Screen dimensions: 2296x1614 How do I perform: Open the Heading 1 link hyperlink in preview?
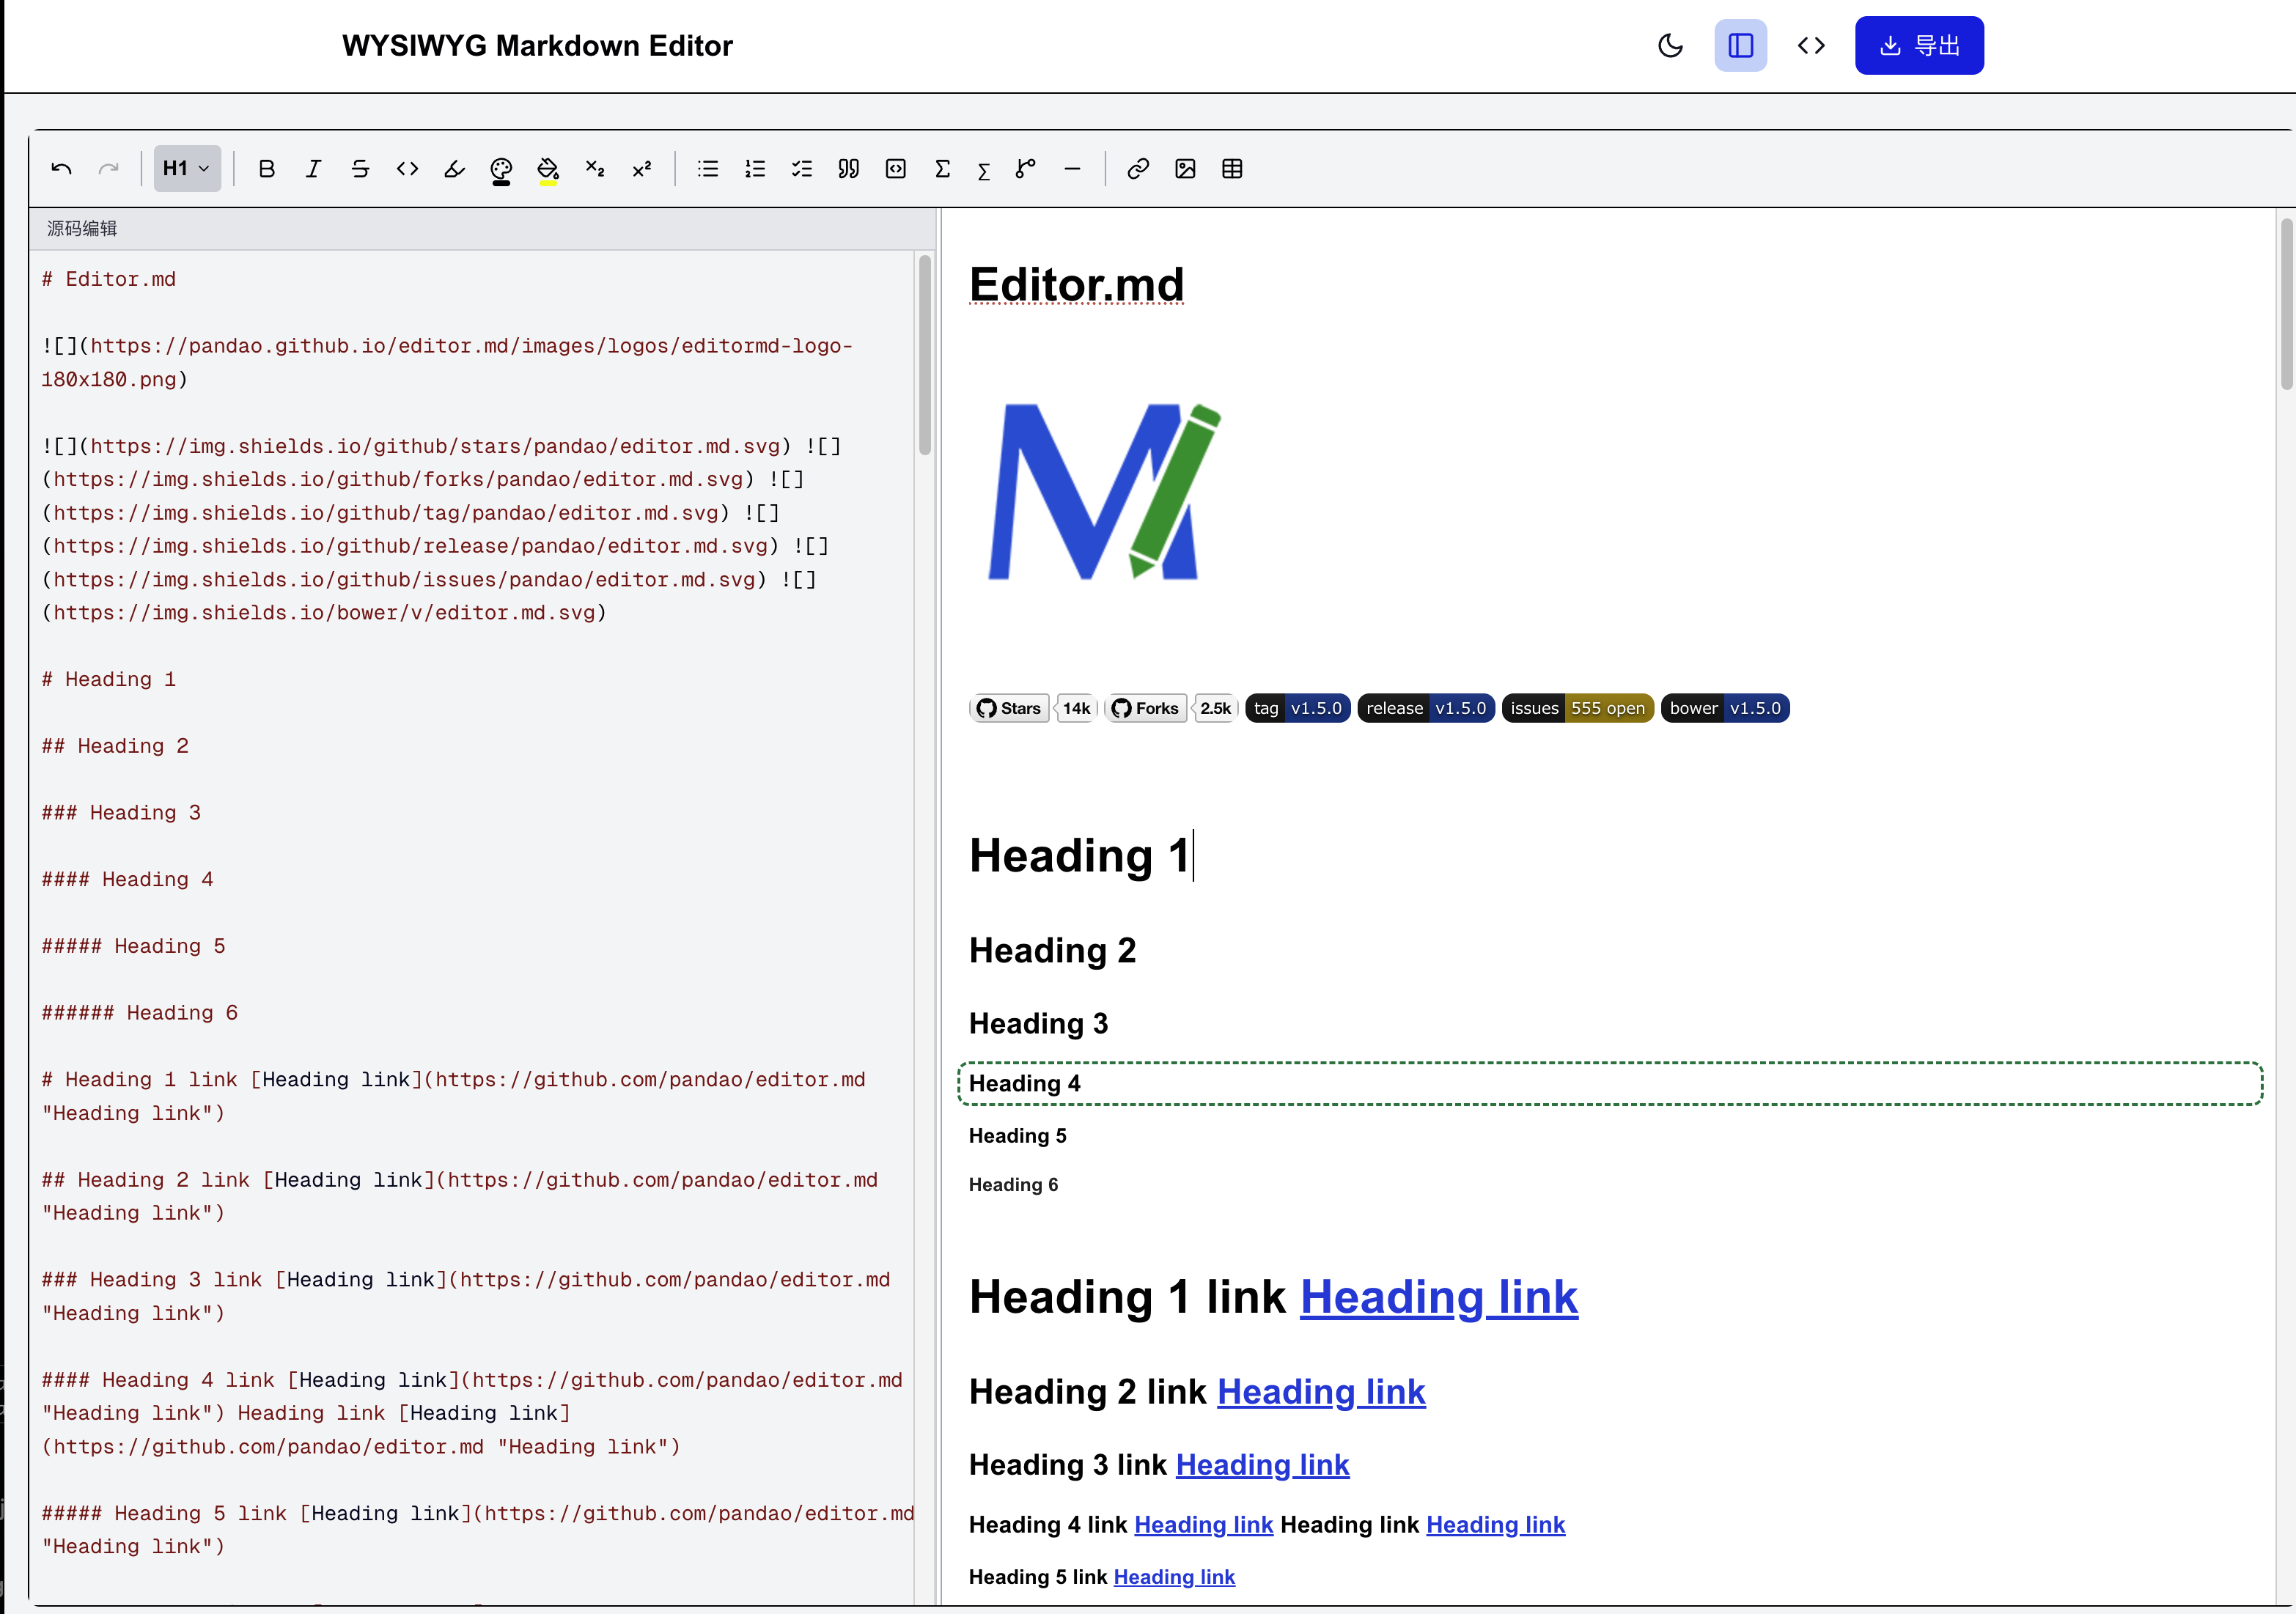(x=1439, y=1297)
